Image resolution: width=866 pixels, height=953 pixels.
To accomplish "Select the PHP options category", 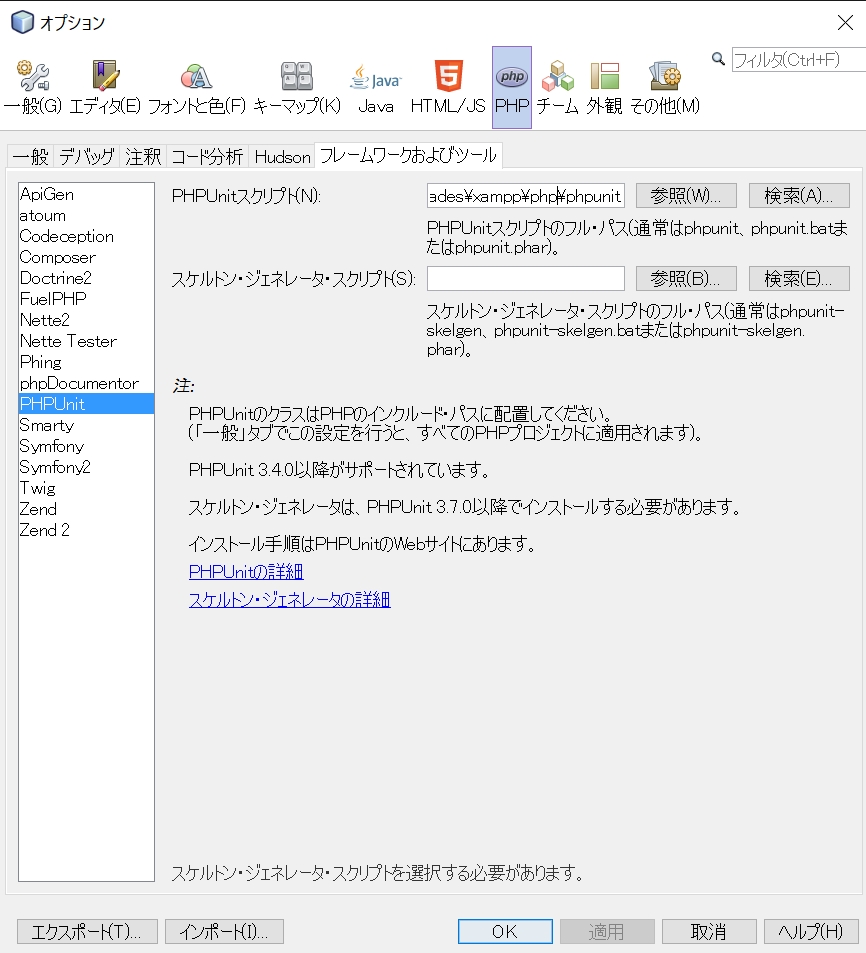I will point(512,88).
